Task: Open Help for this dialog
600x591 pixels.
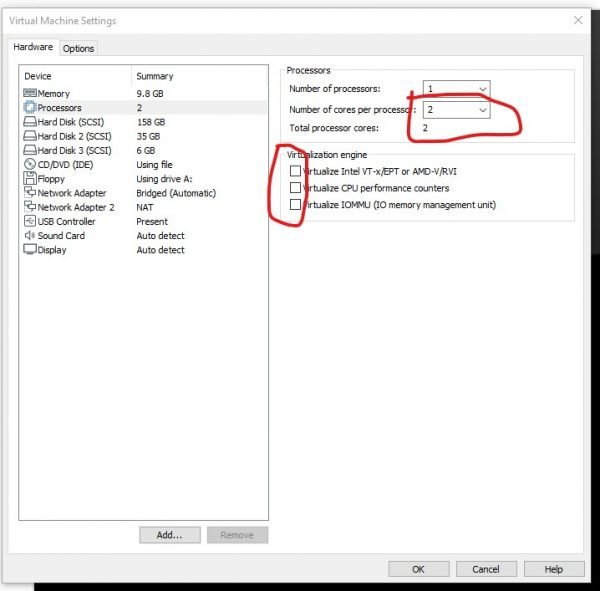Action: point(554,569)
